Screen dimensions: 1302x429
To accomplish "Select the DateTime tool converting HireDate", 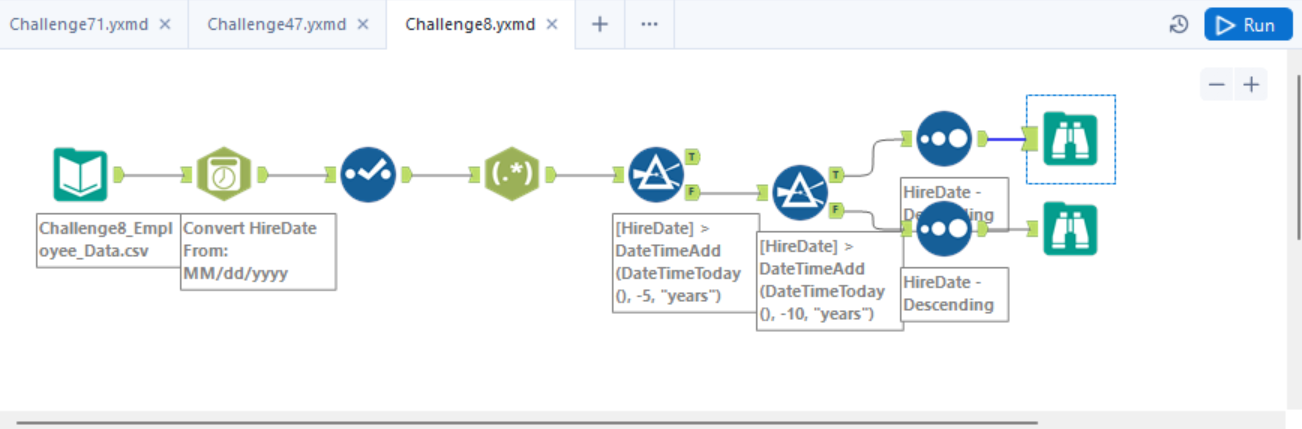I will coord(224,174).
